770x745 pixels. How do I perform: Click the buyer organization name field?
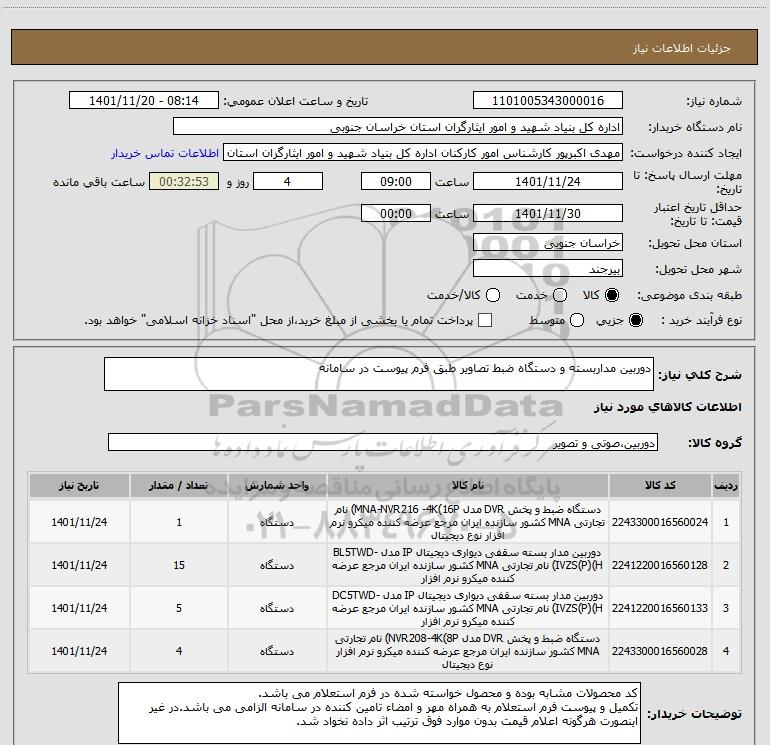click(398, 127)
